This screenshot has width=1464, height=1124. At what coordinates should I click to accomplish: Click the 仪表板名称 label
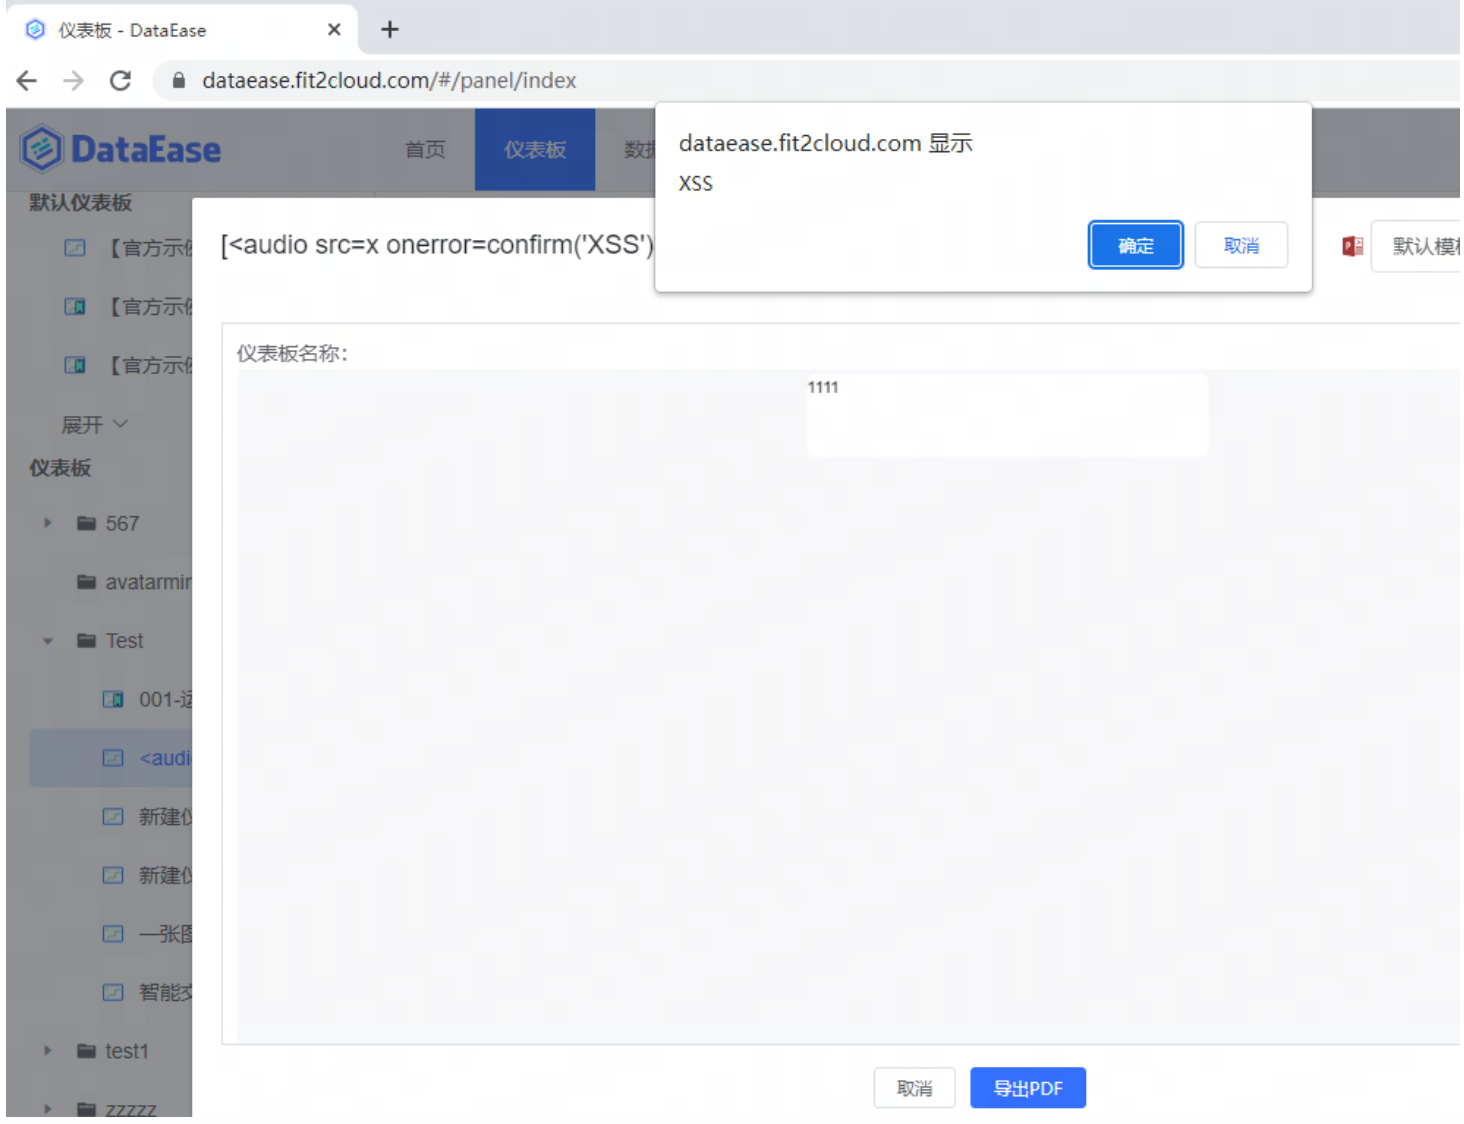tap(292, 353)
